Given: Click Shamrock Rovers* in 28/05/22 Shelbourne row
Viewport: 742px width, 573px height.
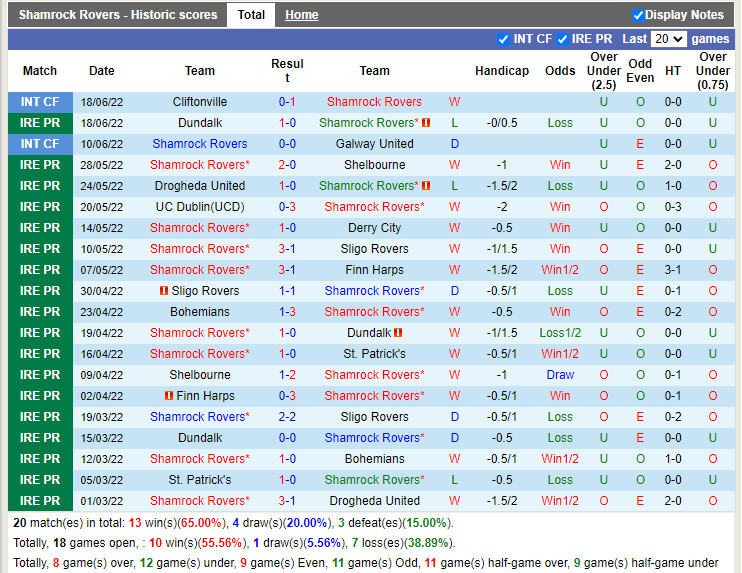Looking at the screenshot, I should click(200, 165).
